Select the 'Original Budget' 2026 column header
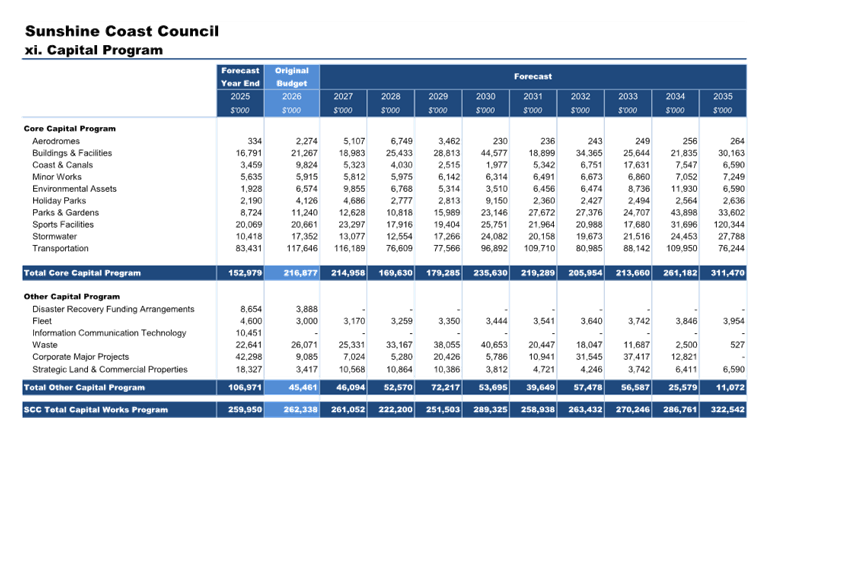This screenshot has height=580, width=842. 291,77
